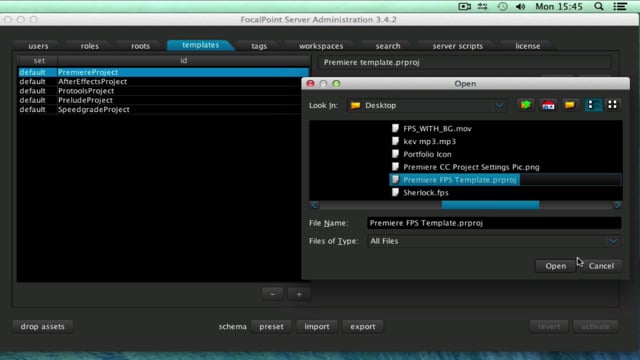Click FPS_WITH_BG.mov file icon

point(395,128)
